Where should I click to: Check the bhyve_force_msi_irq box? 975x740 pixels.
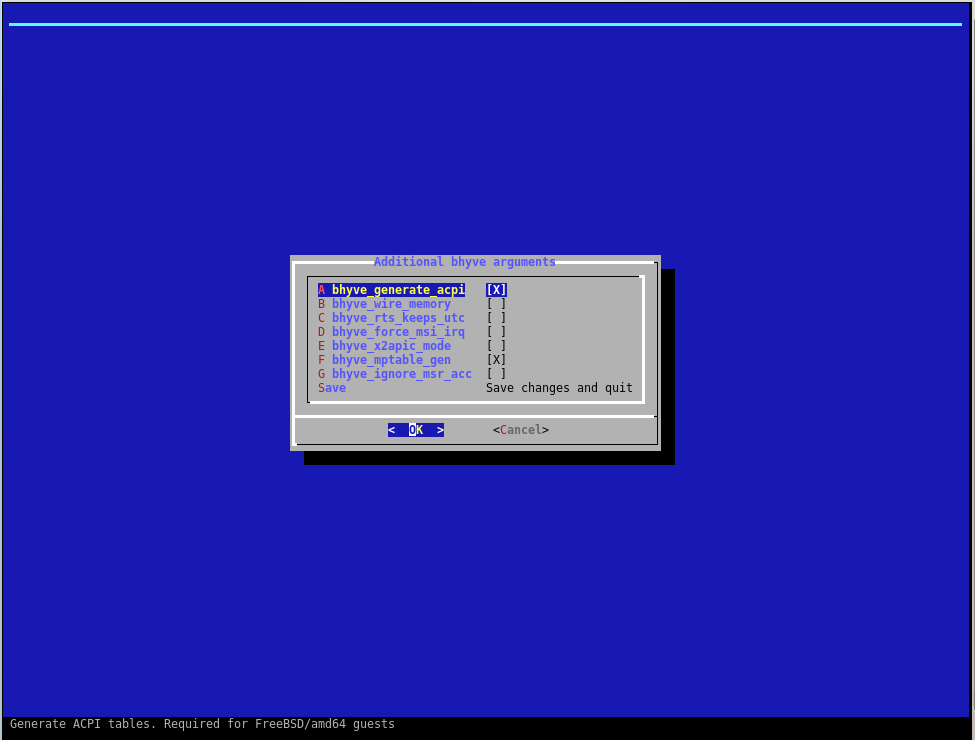pos(496,332)
